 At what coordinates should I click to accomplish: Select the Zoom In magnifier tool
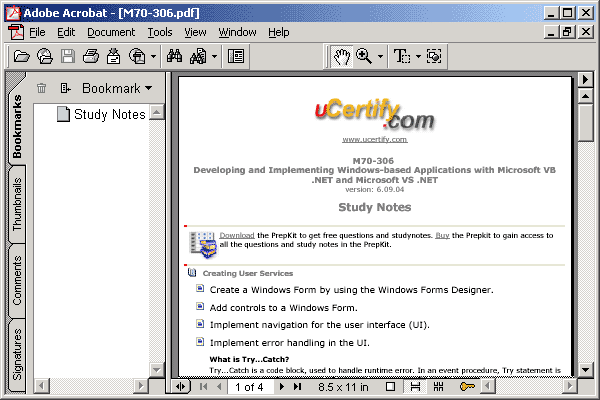point(364,56)
